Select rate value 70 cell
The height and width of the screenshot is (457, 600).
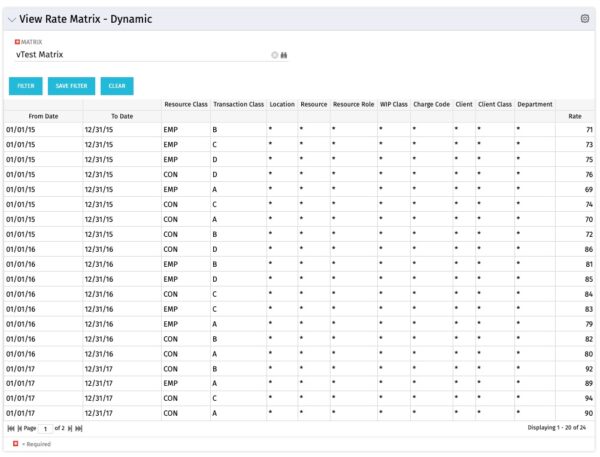(x=575, y=219)
